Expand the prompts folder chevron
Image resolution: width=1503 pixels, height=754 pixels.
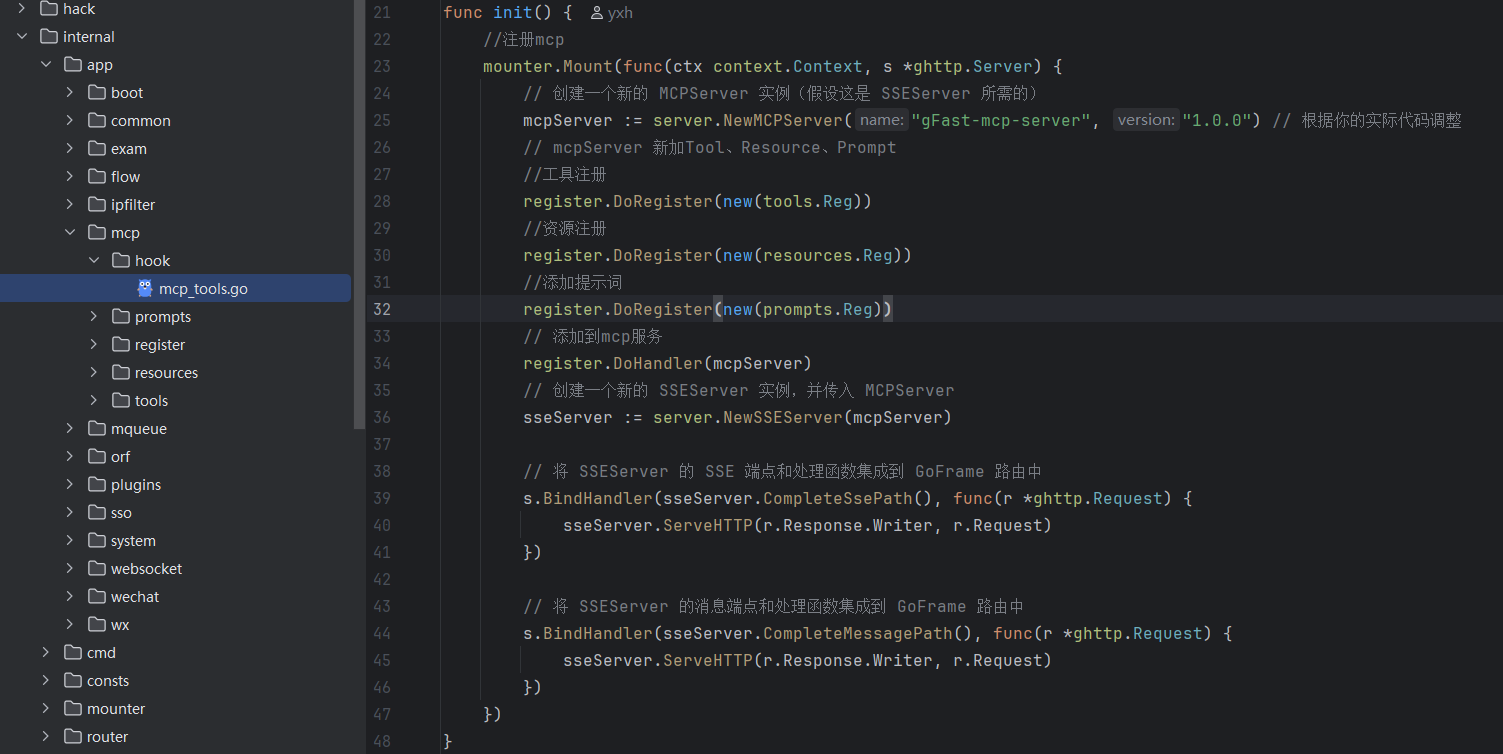[x=94, y=317]
